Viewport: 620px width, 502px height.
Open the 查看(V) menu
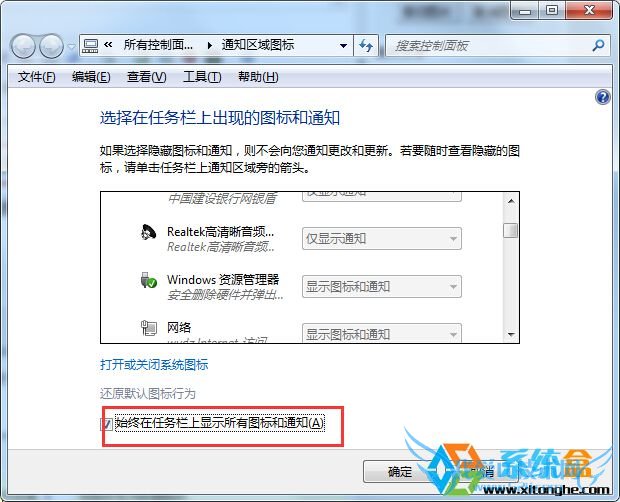(146, 77)
